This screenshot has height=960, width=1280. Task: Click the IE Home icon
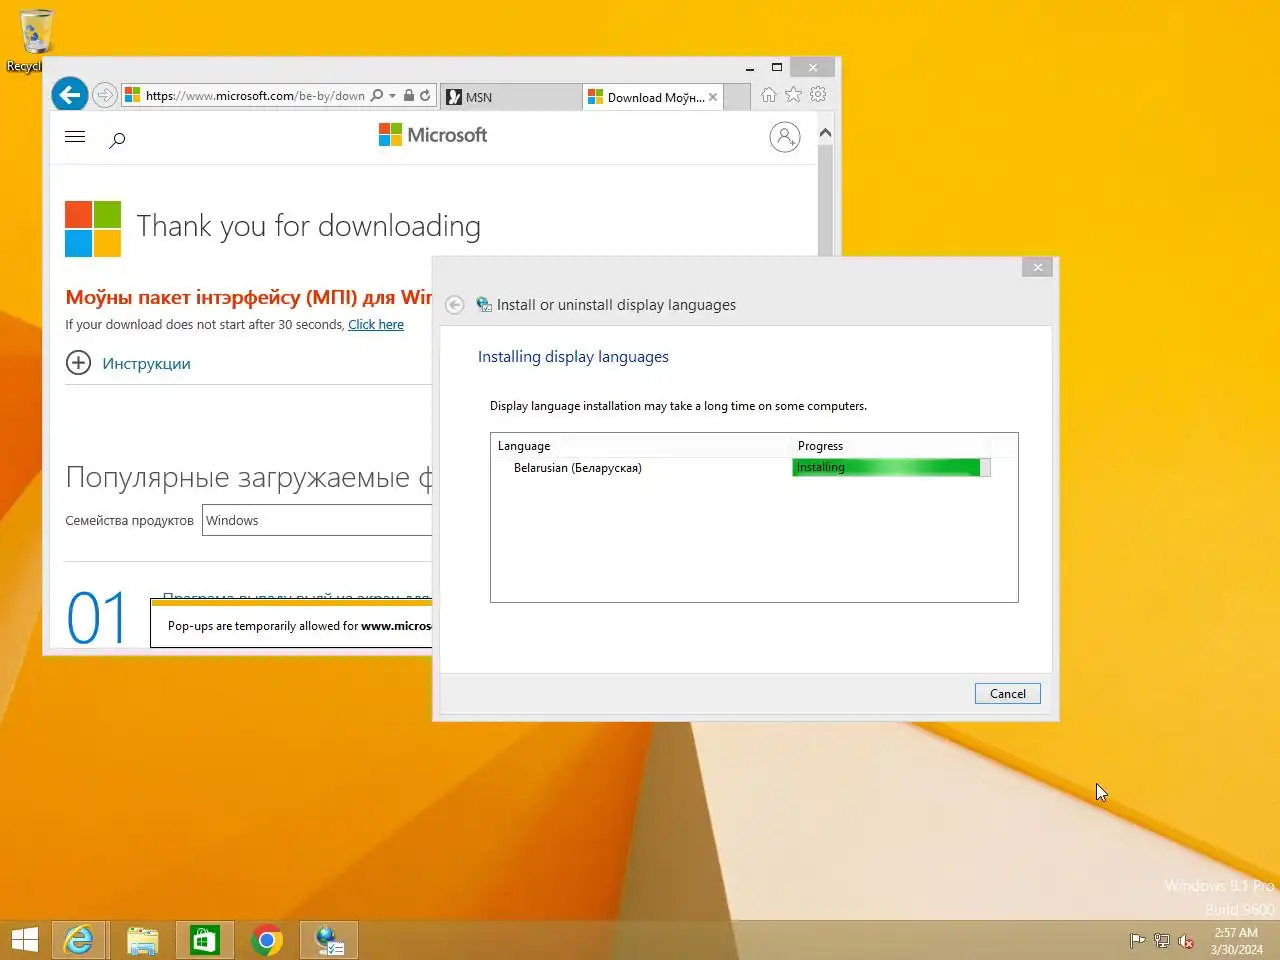click(x=768, y=95)
